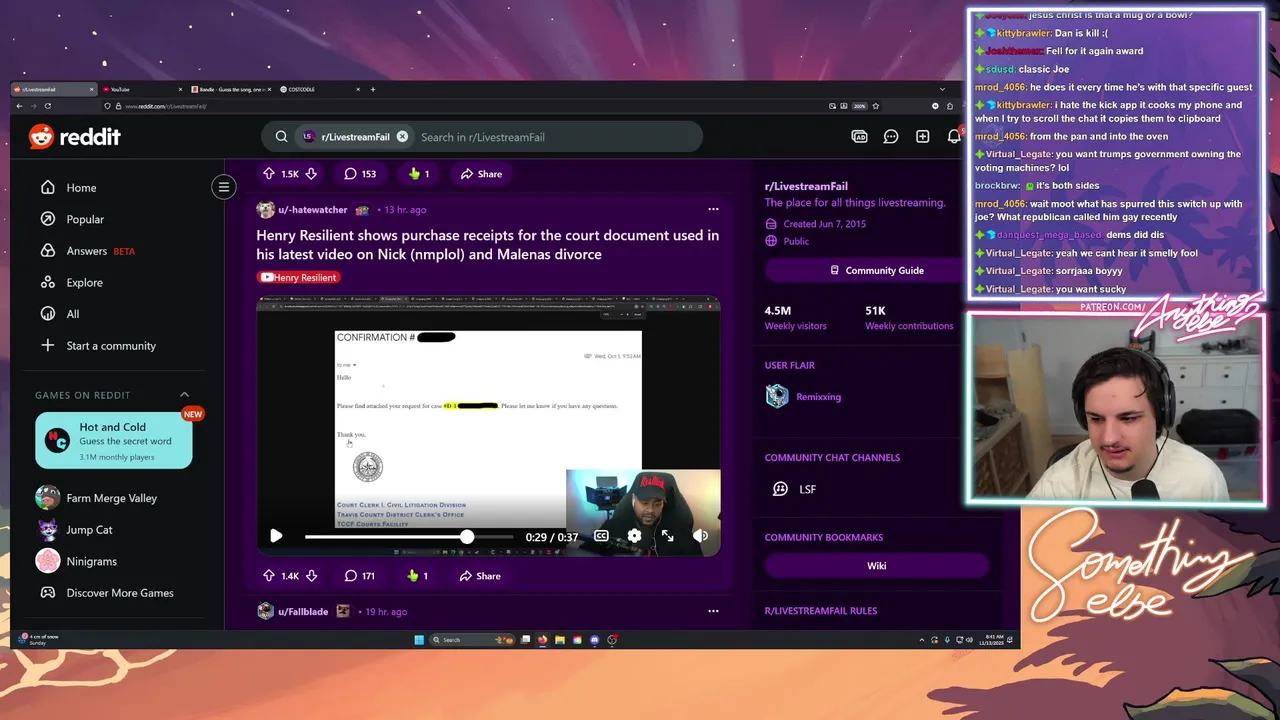Edit user flair Remixxing
1280x720 pixels.
[x=818, y=397]
